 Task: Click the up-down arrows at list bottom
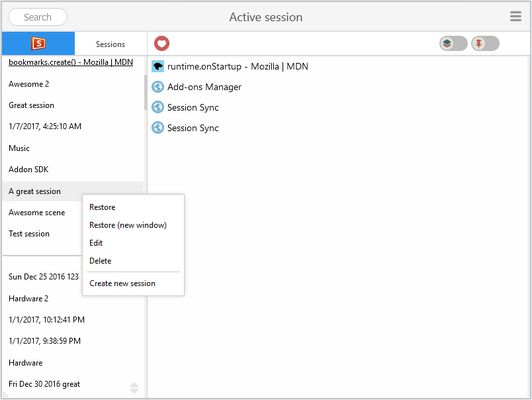coord(134,388)
